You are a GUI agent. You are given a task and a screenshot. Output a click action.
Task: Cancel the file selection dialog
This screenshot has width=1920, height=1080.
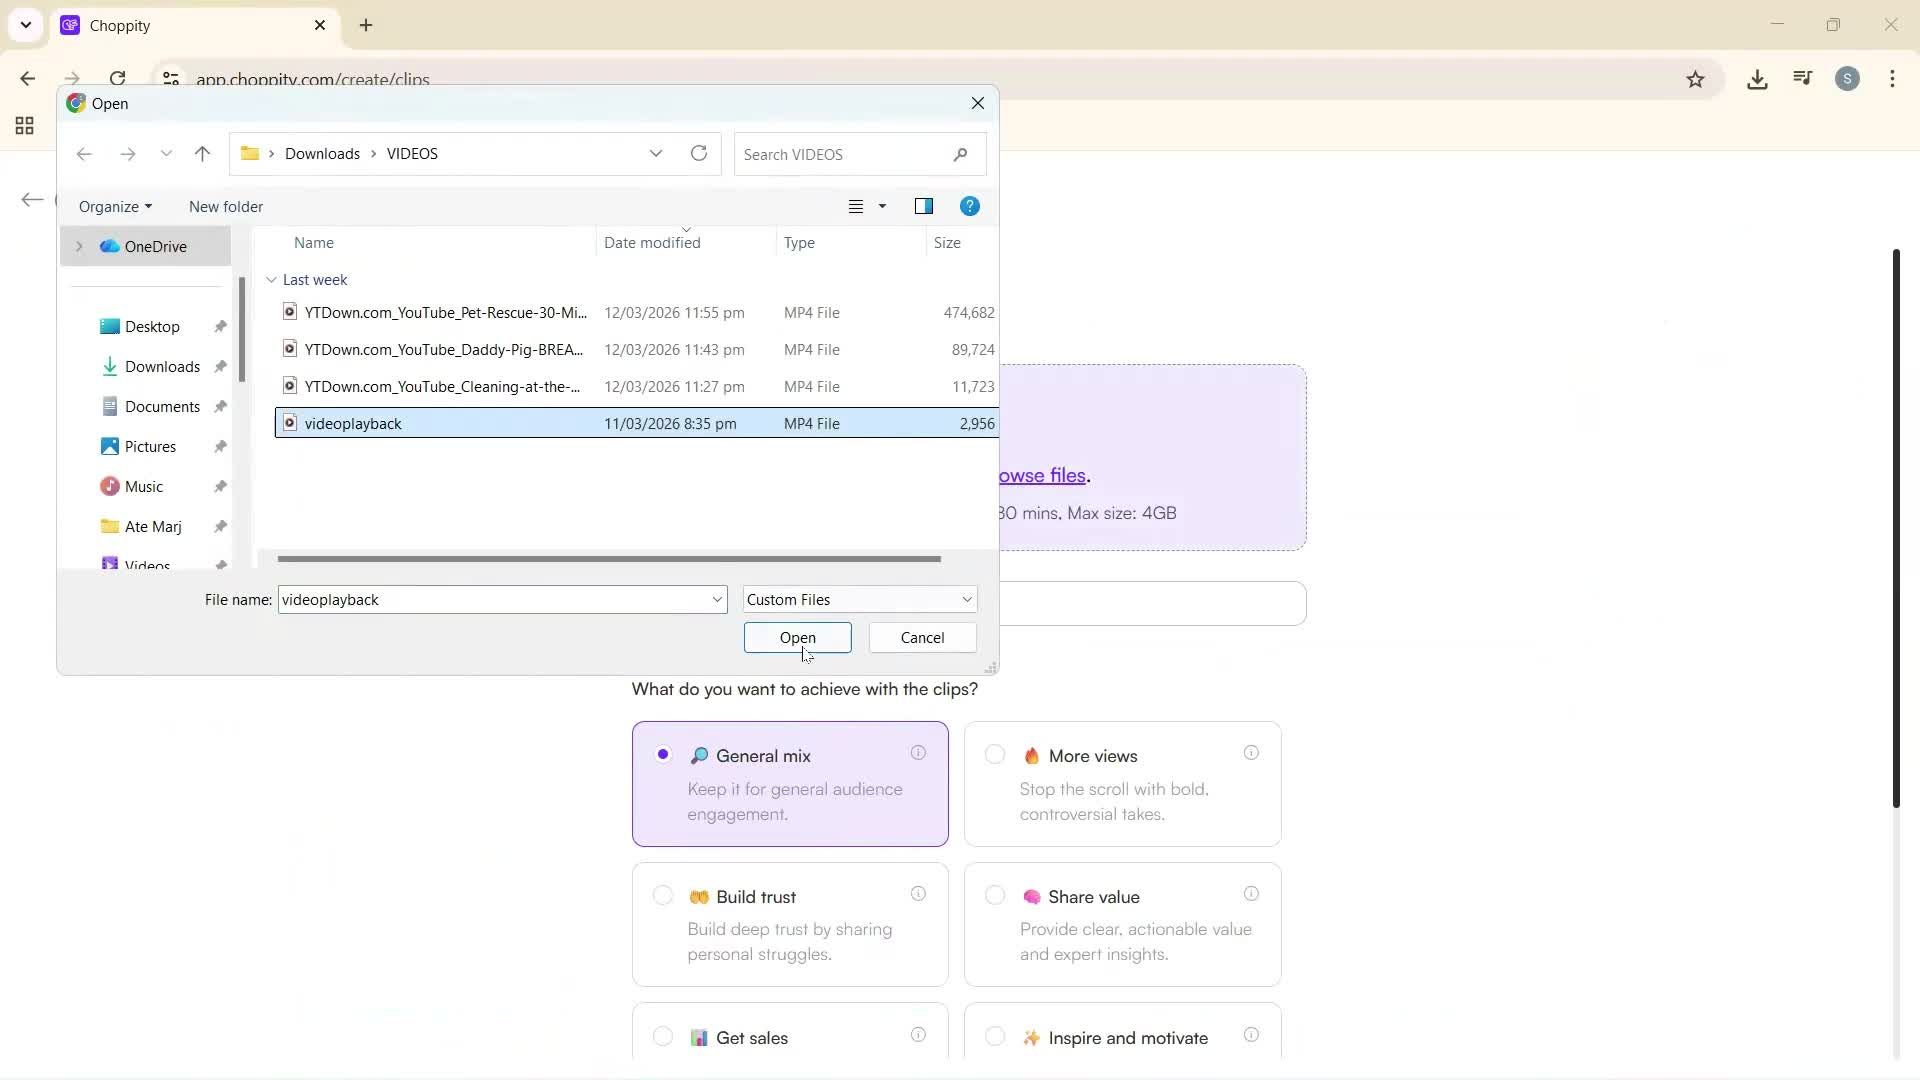tap(921, 637)
